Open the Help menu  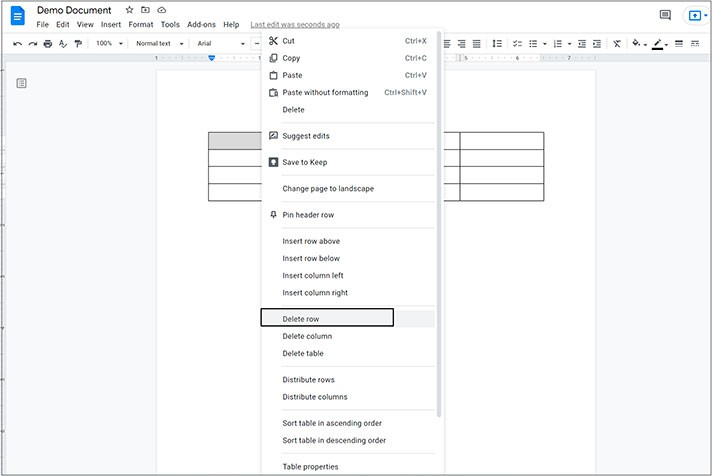point(231,25)
